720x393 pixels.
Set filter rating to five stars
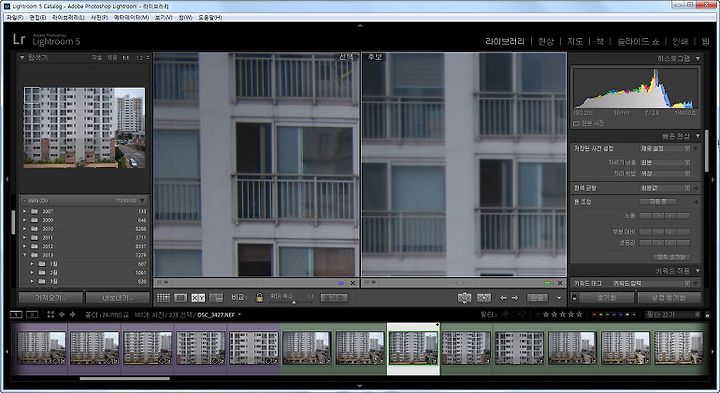(579, 314)
